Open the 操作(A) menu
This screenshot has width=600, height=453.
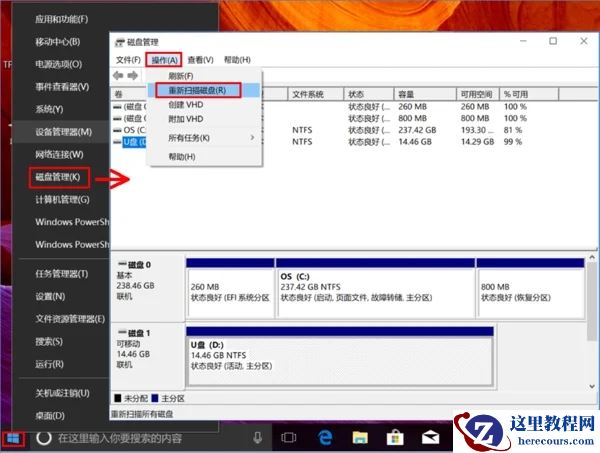point(164,60)
